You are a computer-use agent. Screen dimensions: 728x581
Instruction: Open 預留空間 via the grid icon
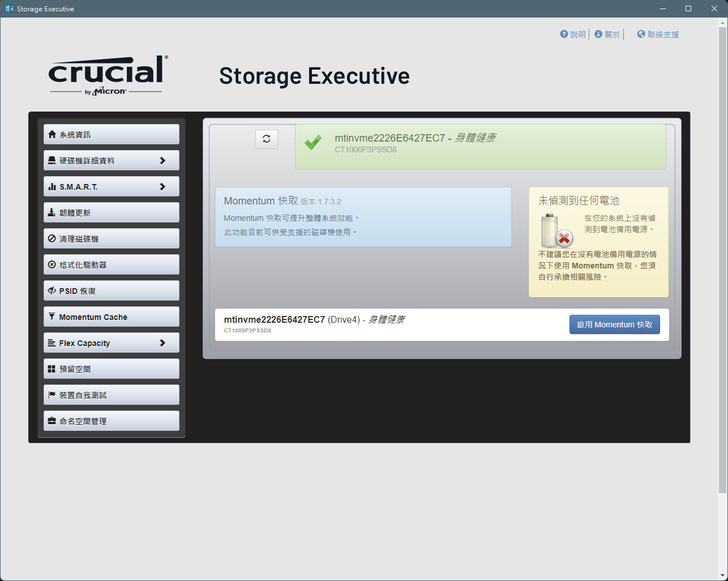(x=52, y=369)
